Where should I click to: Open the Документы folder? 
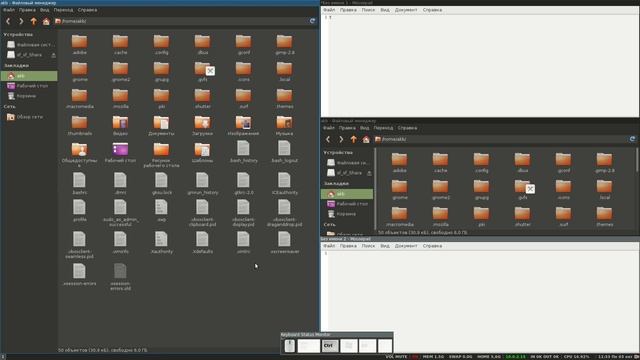(161, 125)
